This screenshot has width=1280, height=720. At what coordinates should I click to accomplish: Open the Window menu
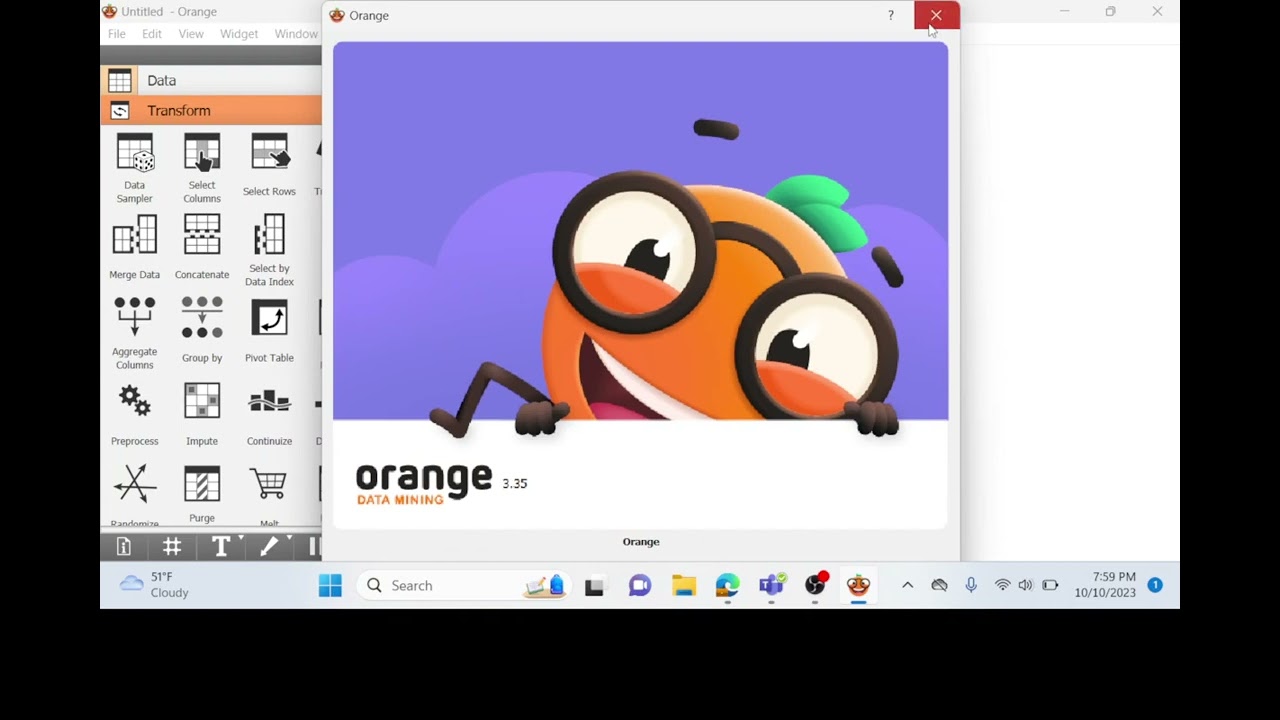(296, 34)
